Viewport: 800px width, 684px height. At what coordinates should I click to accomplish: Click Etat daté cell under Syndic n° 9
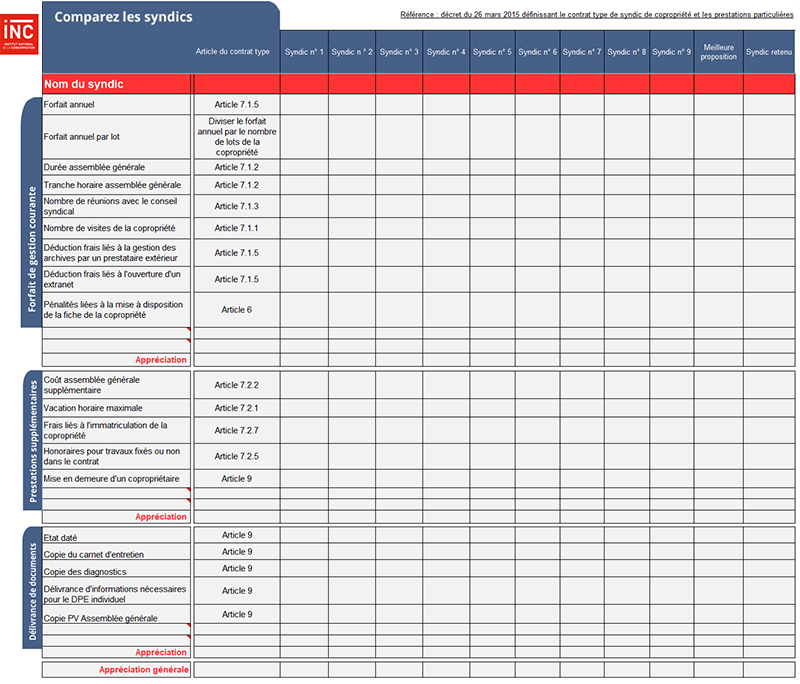pos(671,536)
